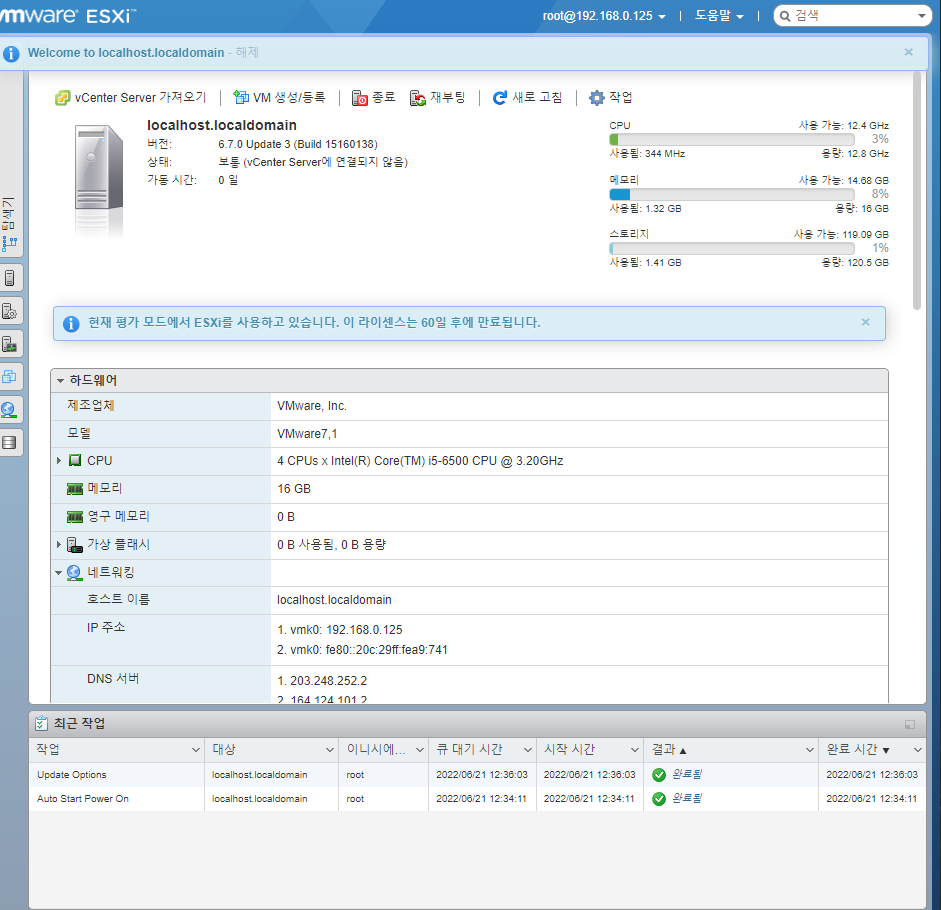Screen dimensions: 941x910
Task: Click the main panel vertical scrollbar
Action: (x=916, y=191)
